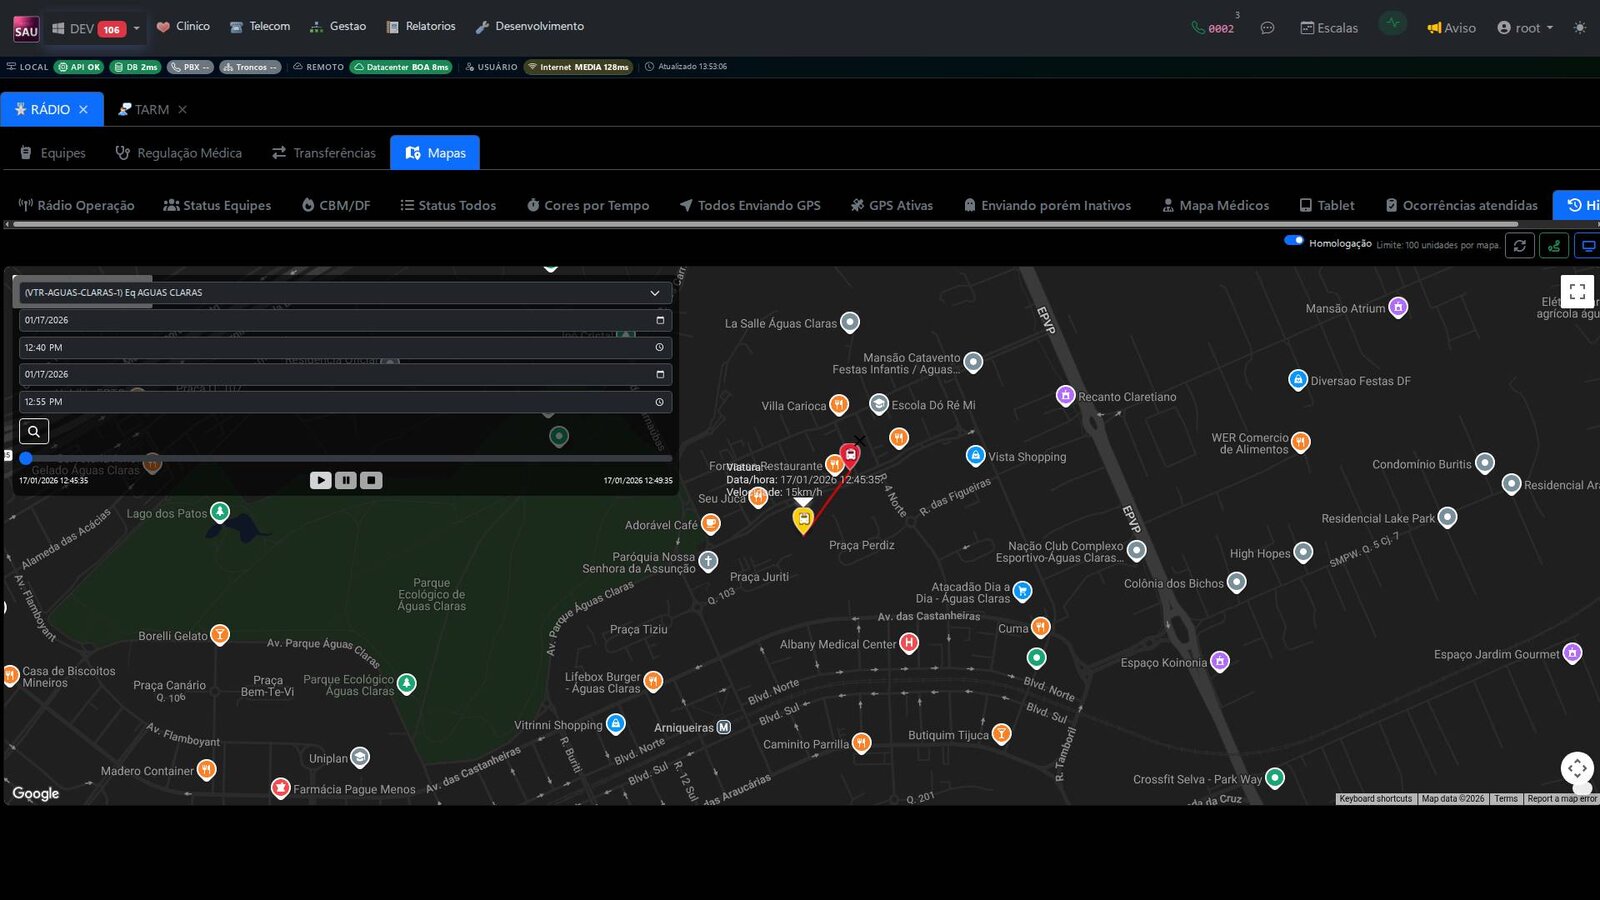Close the TARM tab
Viewport: 1600px width, 900px height.
click(x=182, y=110)
